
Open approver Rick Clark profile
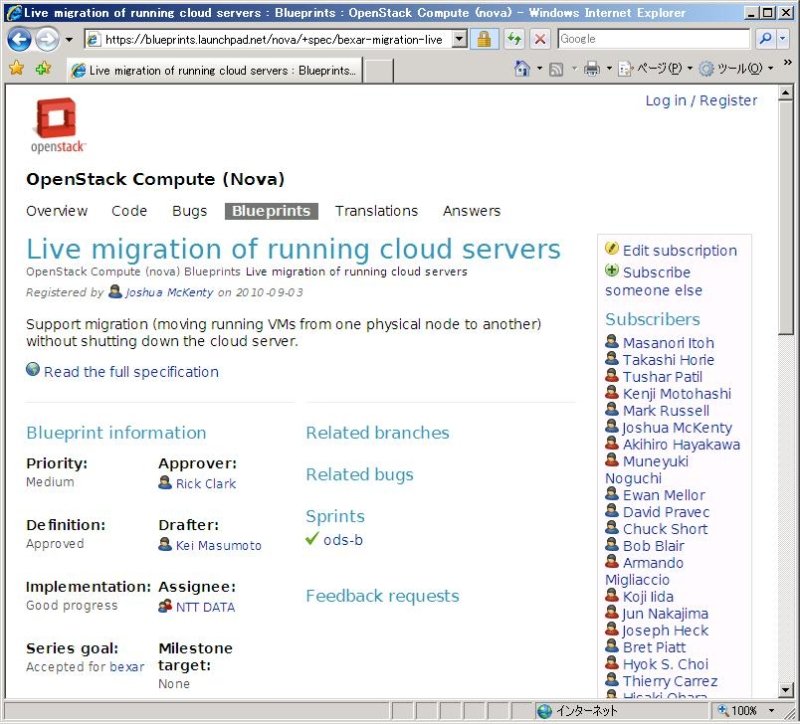[x=206, y=484]
